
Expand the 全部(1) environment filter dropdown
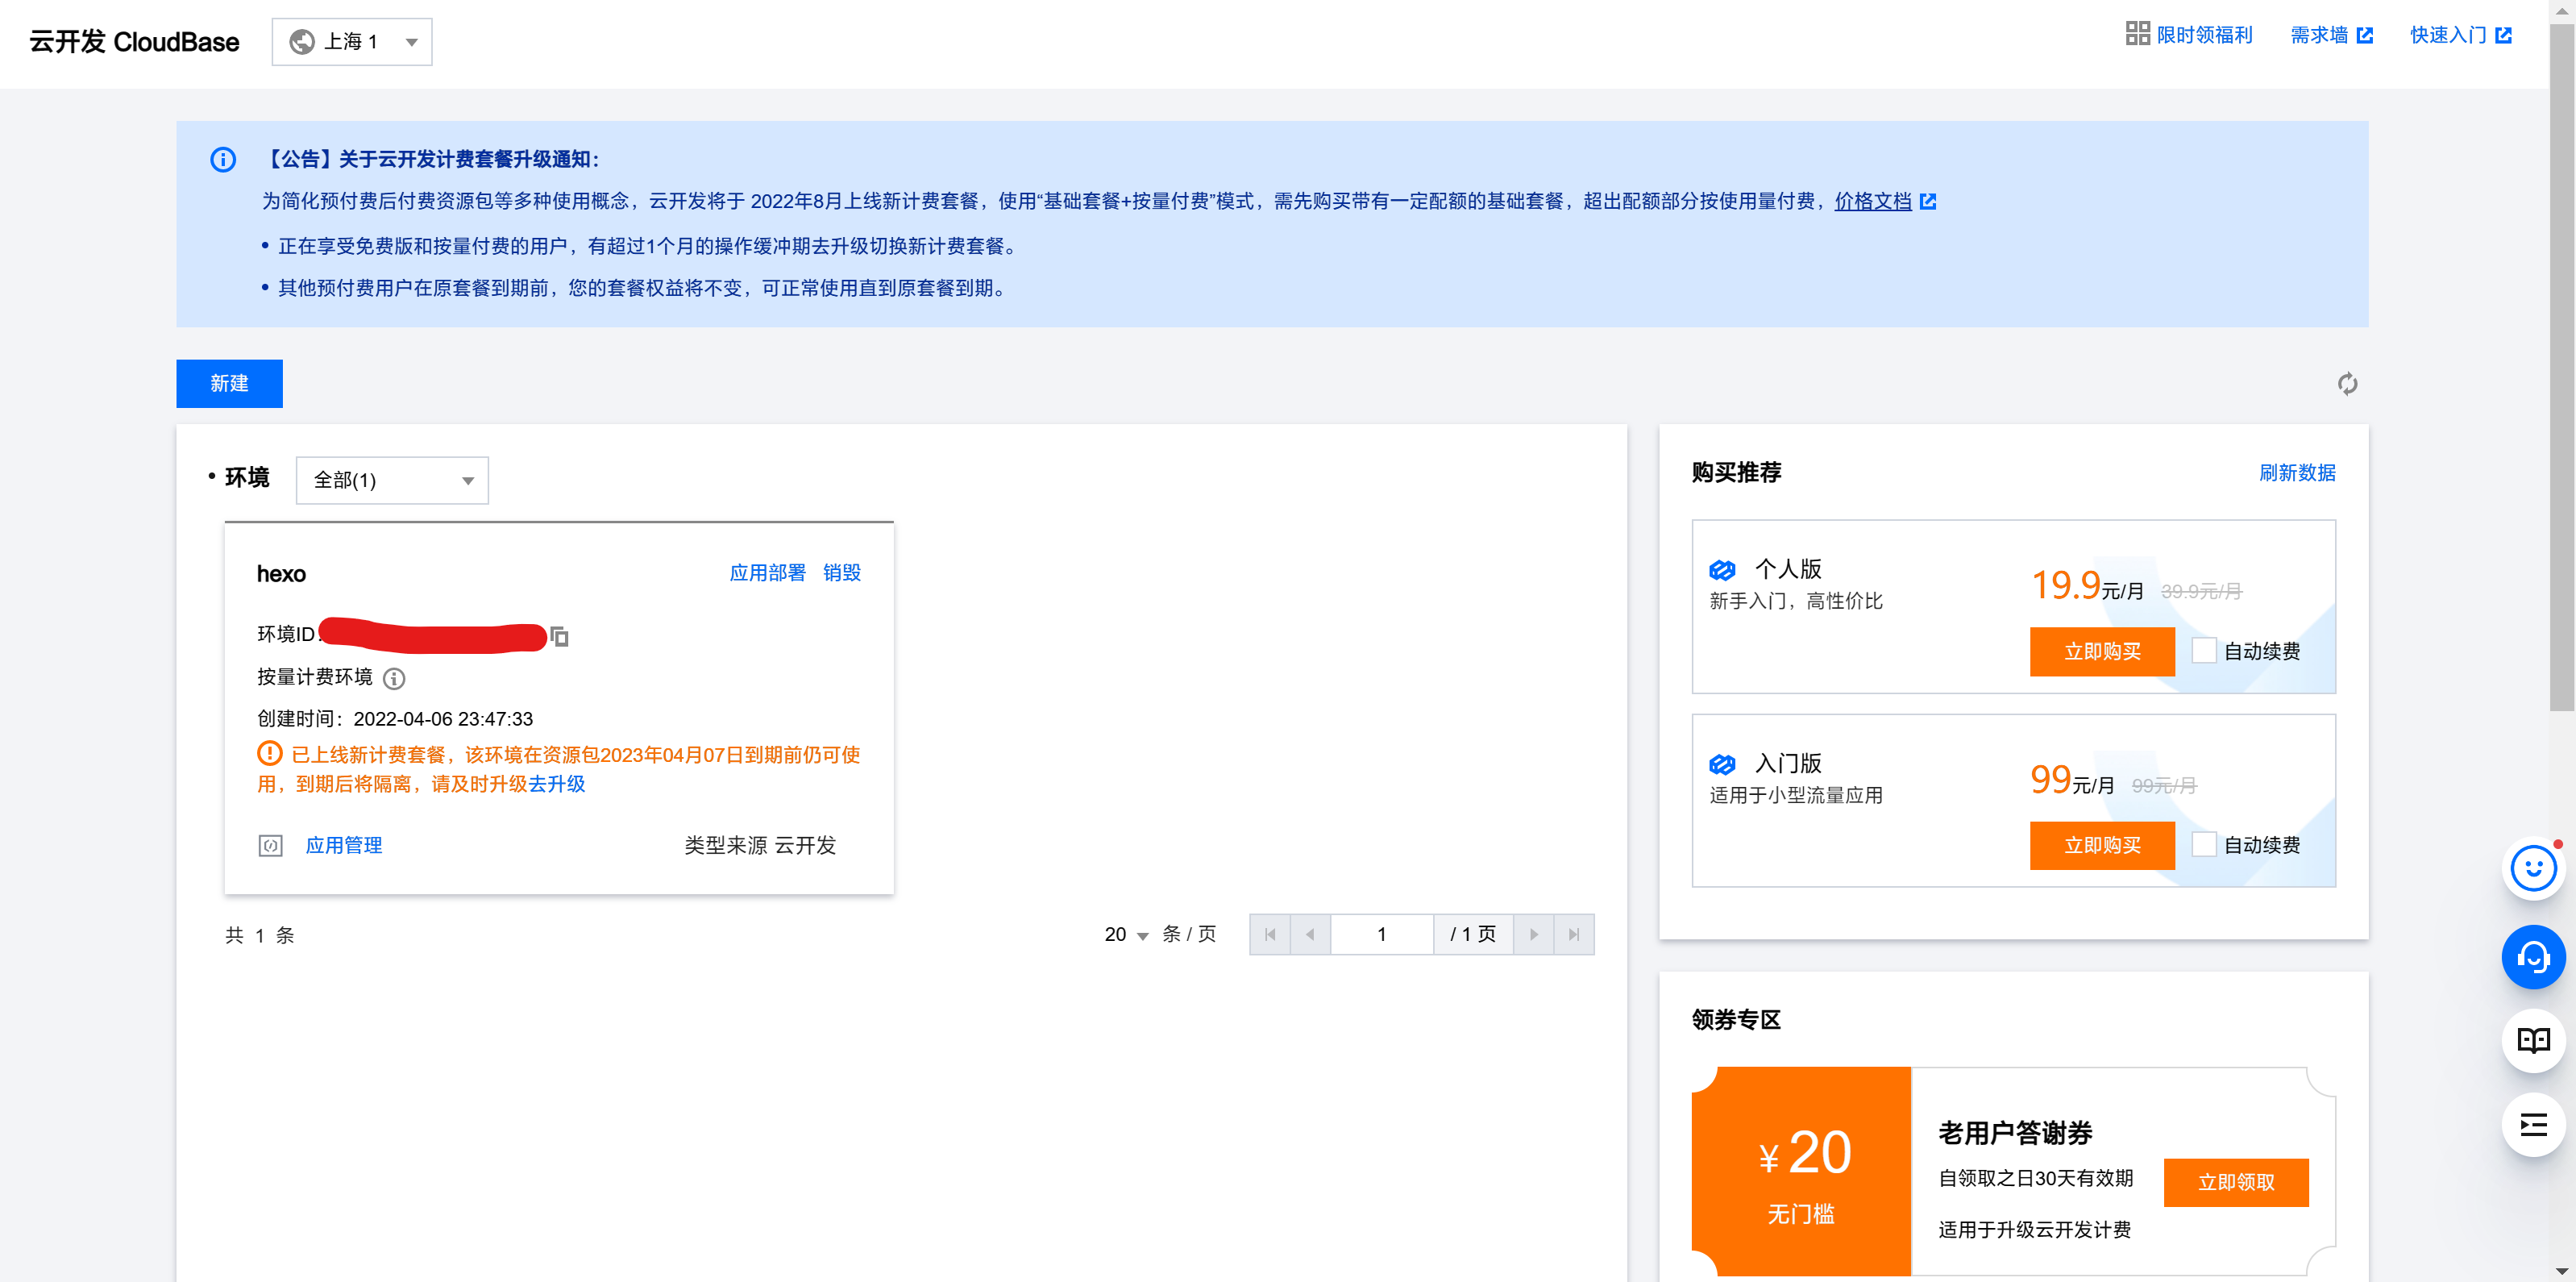pos(392,481)
